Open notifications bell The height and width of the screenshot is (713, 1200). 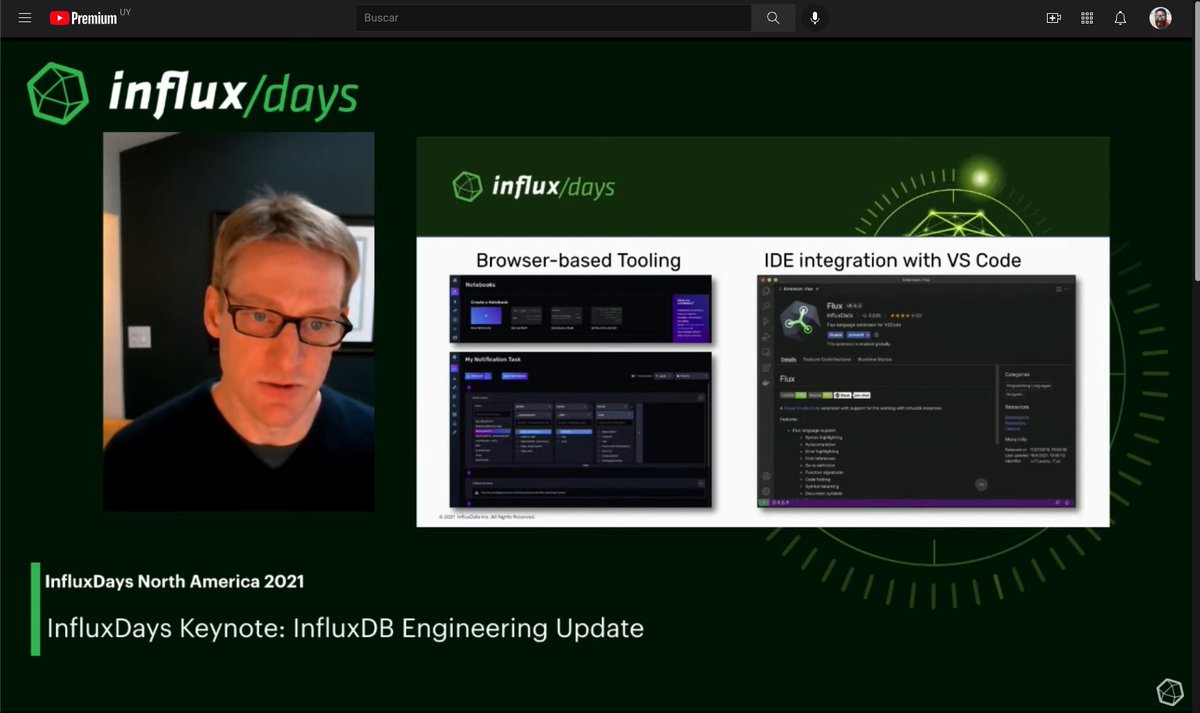tap(1121, 18)
